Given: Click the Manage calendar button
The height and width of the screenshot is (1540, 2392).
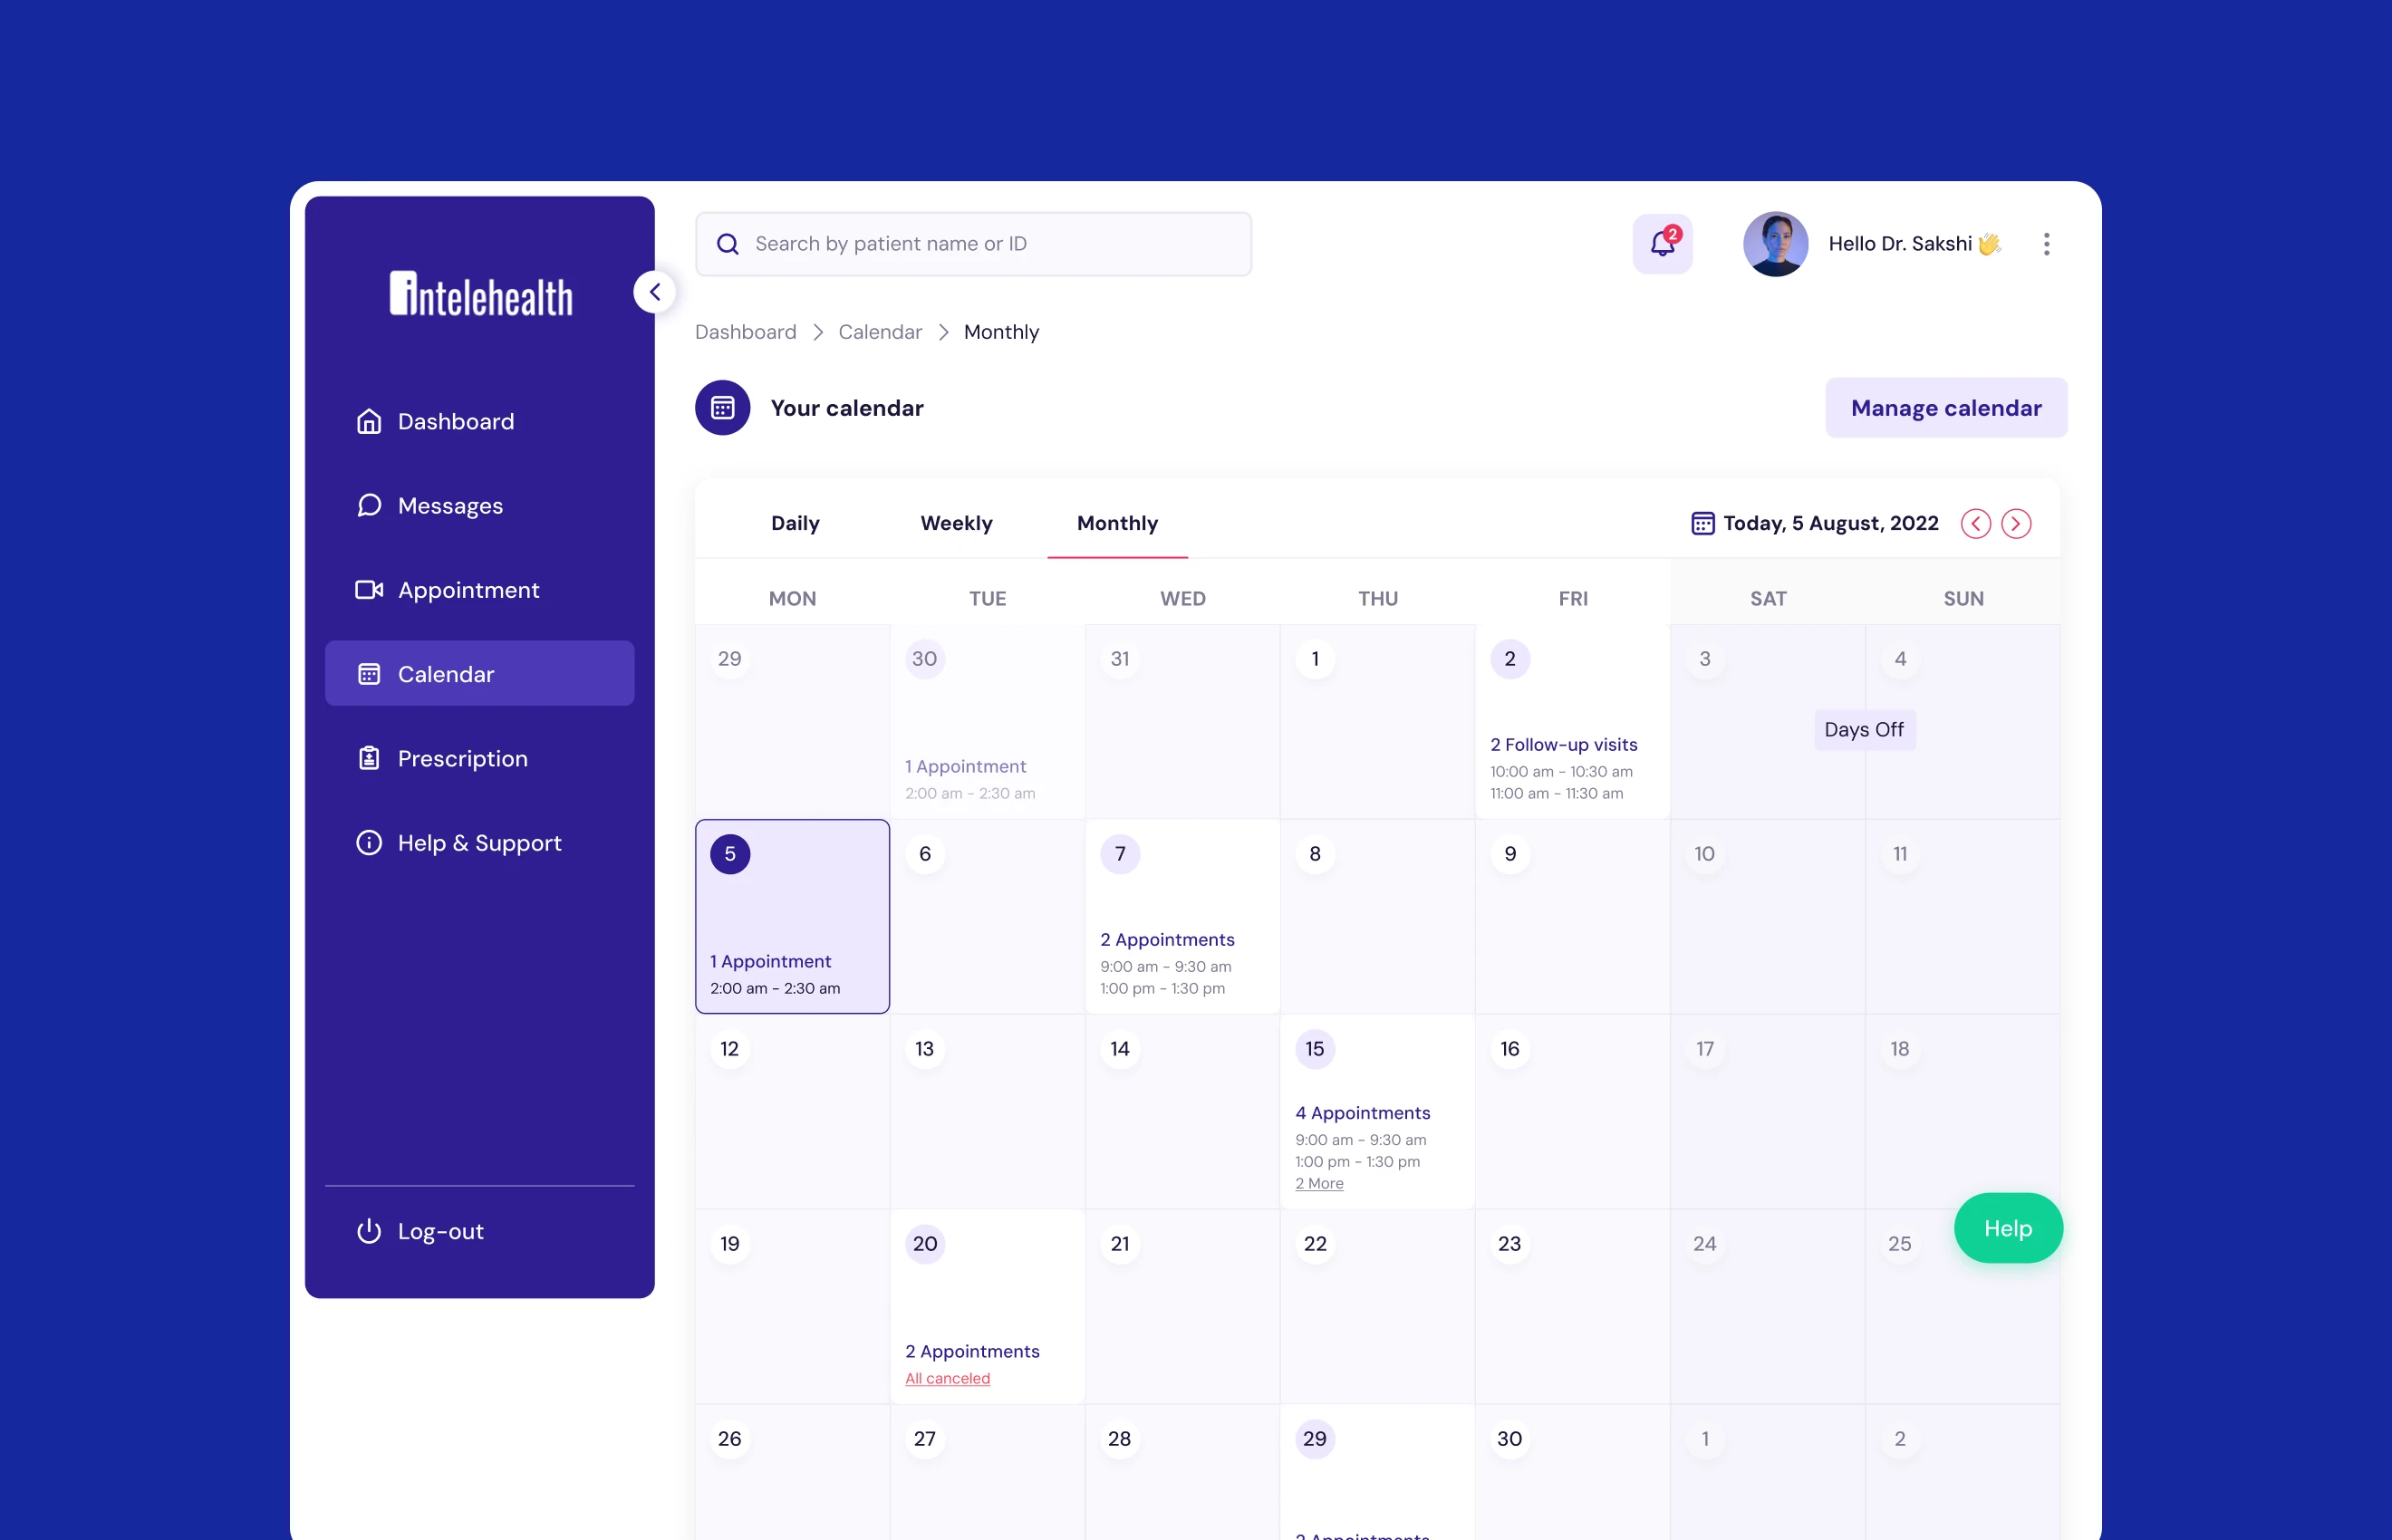Looking at the screenshot, I should pyautogui.click(x=1945, y=408).
